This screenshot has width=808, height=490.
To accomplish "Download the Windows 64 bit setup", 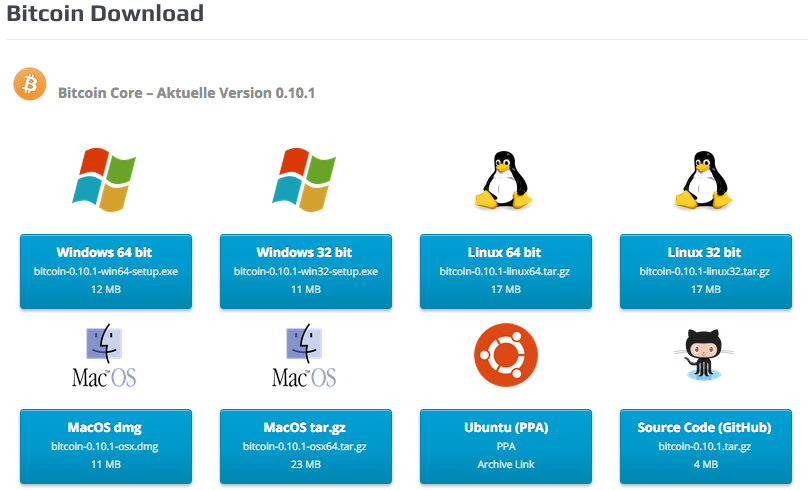I will click(106, 272).
